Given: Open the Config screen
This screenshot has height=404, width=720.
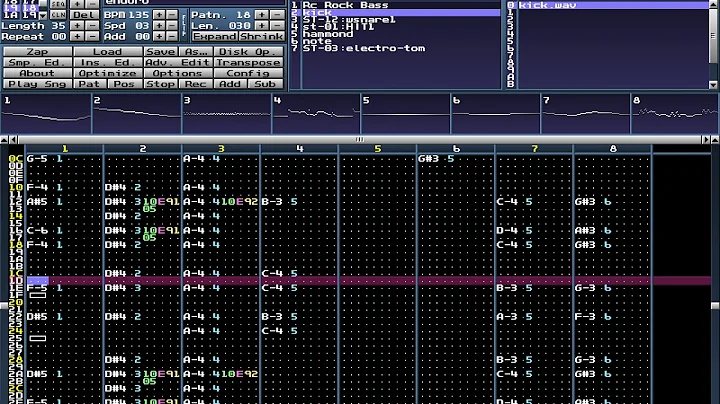Looking at the screenshot, I should 248,73.
